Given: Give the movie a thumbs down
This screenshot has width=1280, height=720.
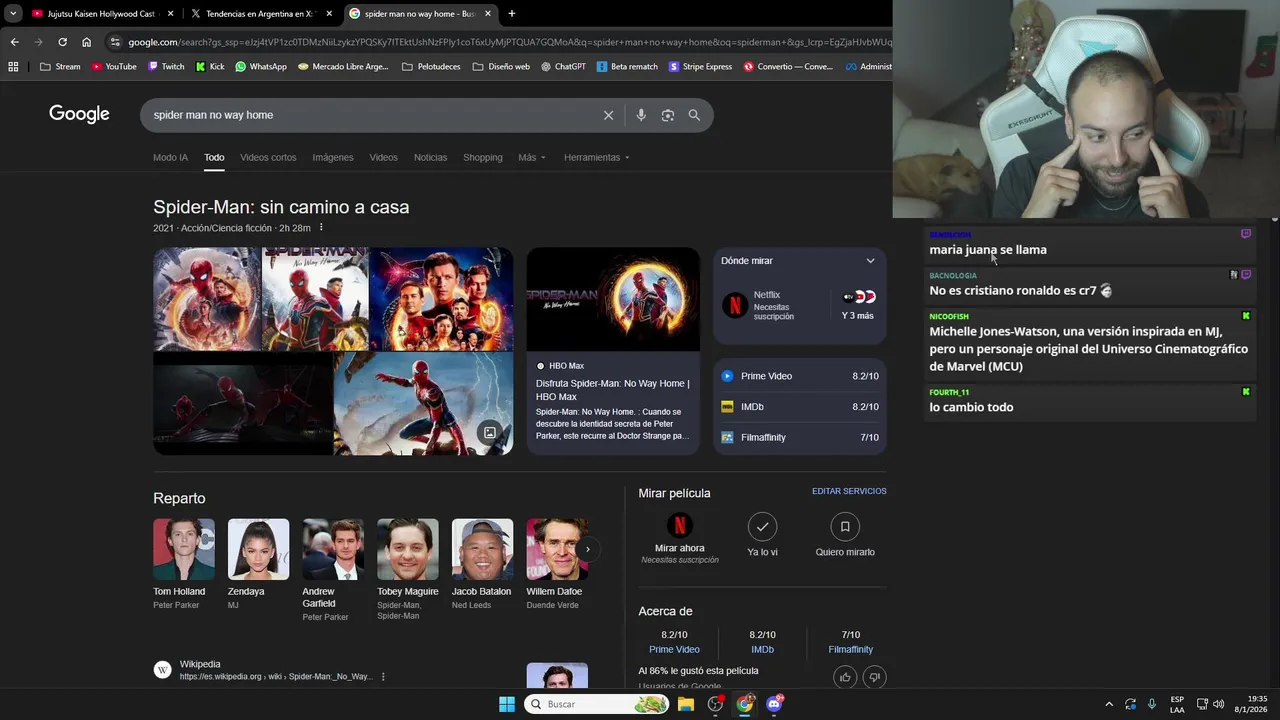Looking at the screenshot, I should (874, 677).
